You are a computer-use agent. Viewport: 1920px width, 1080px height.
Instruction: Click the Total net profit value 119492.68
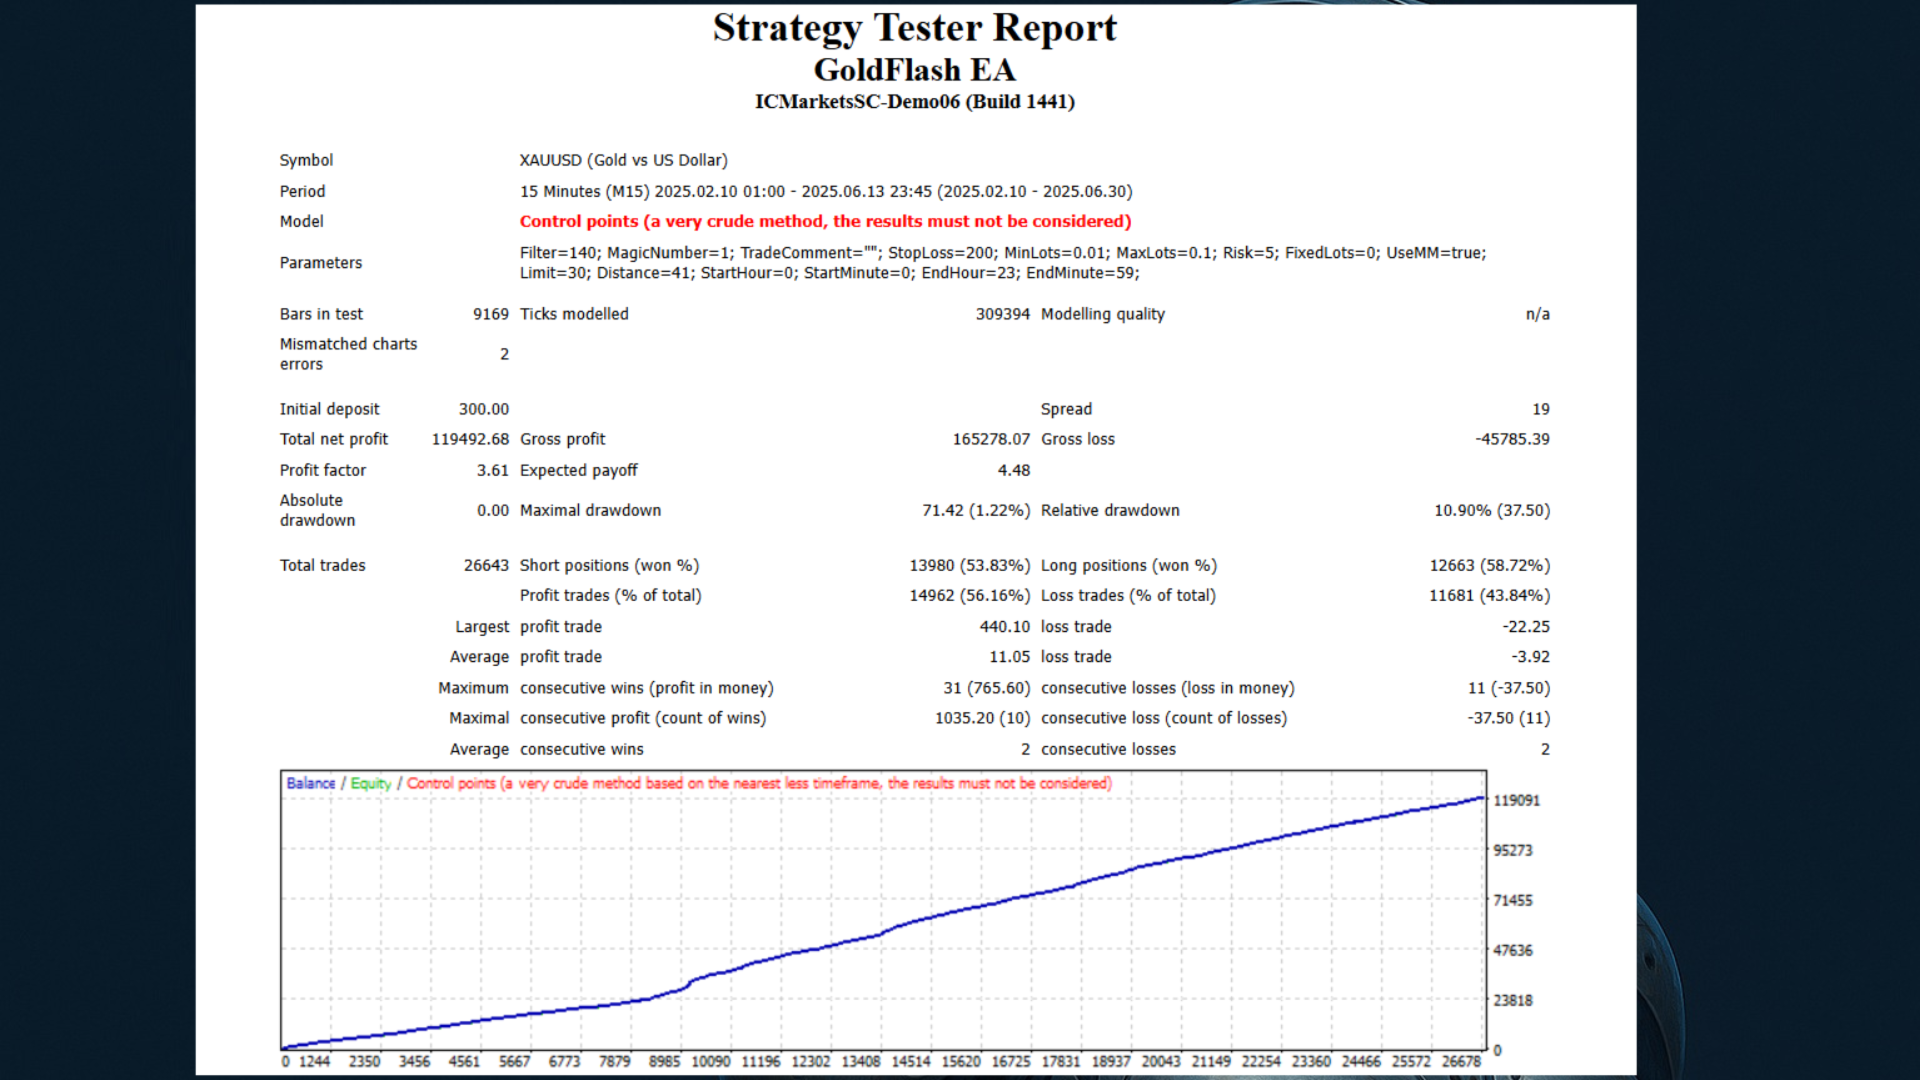coord(470,439)
